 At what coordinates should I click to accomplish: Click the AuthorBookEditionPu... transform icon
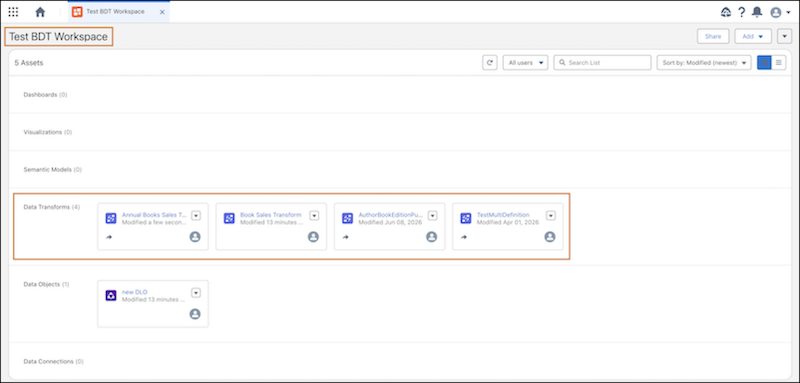click(x=347, y=218)
